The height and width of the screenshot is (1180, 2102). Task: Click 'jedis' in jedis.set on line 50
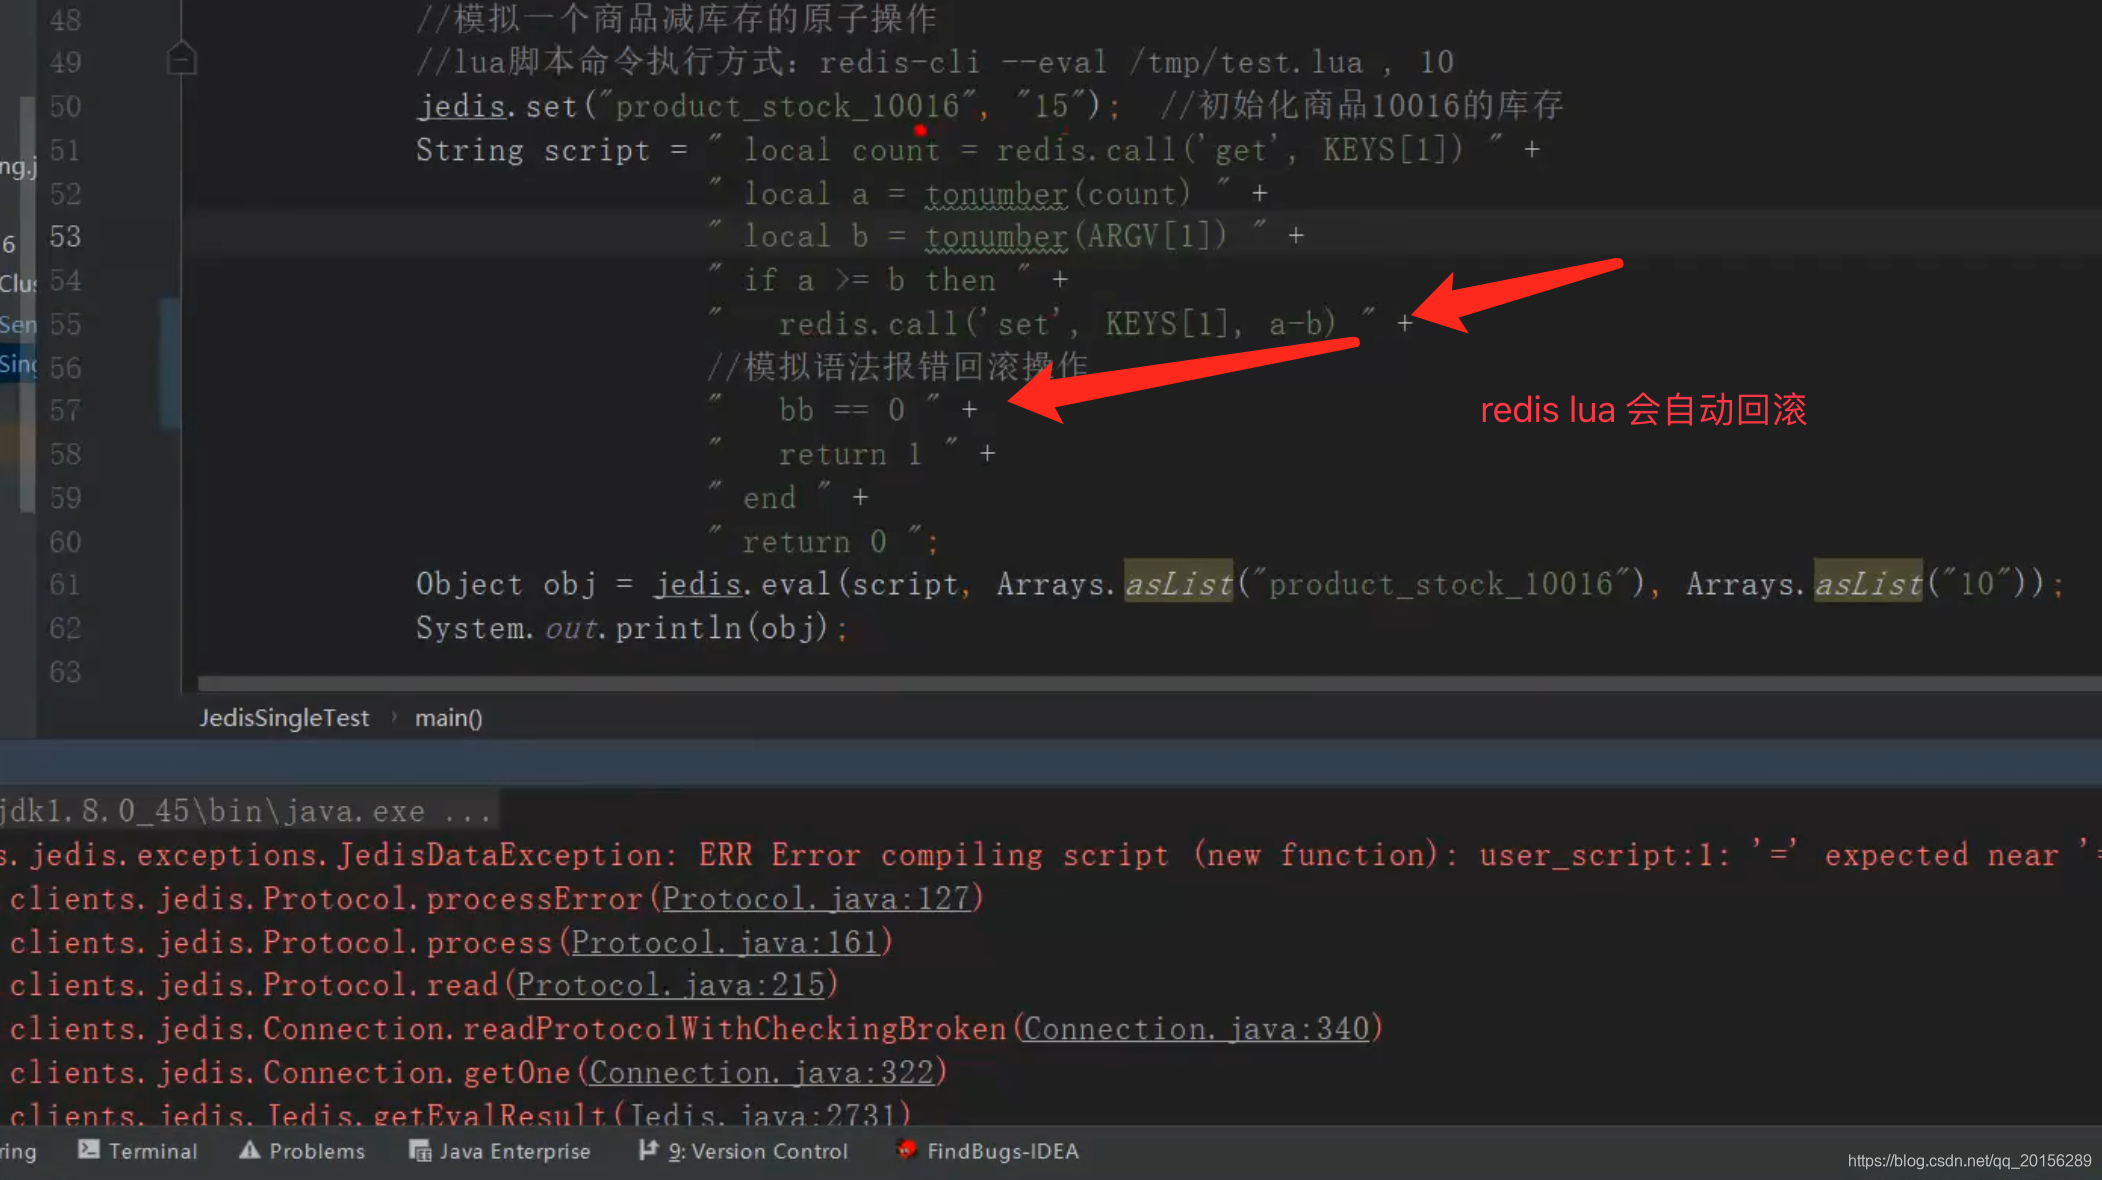point(461,105)
